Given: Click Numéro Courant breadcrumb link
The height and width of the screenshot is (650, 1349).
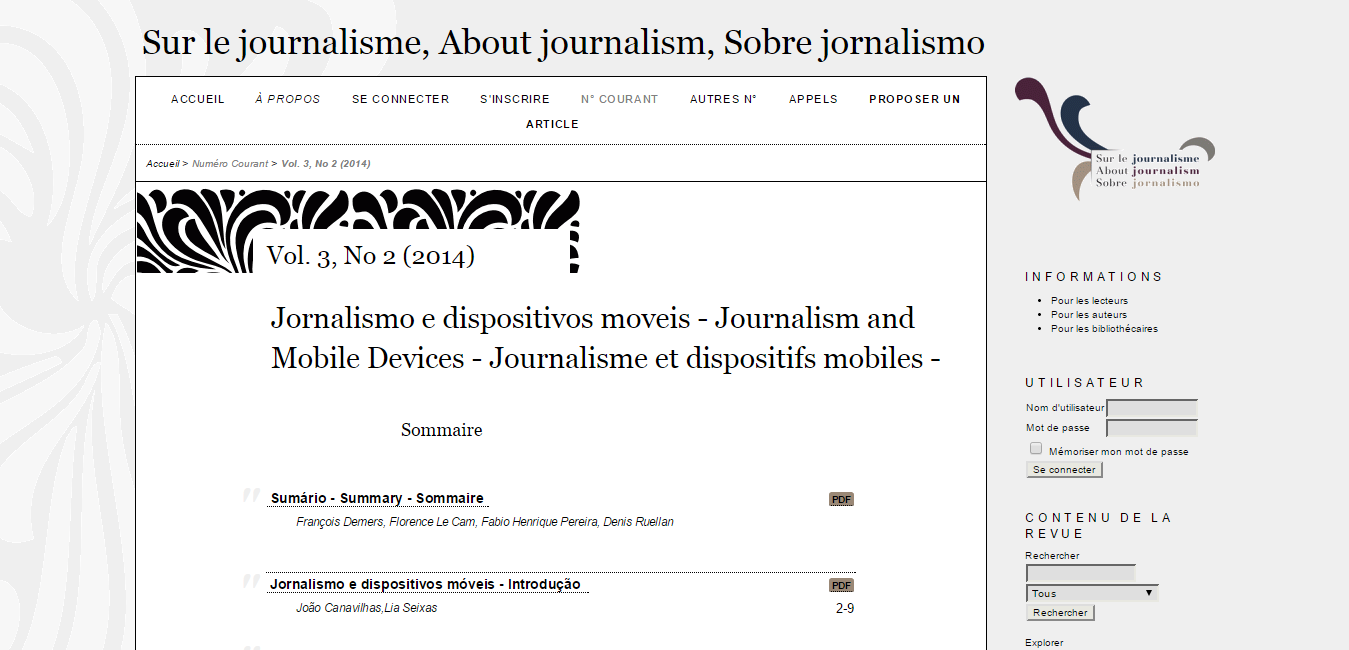Looking at the screenshot, I should 230,163.
